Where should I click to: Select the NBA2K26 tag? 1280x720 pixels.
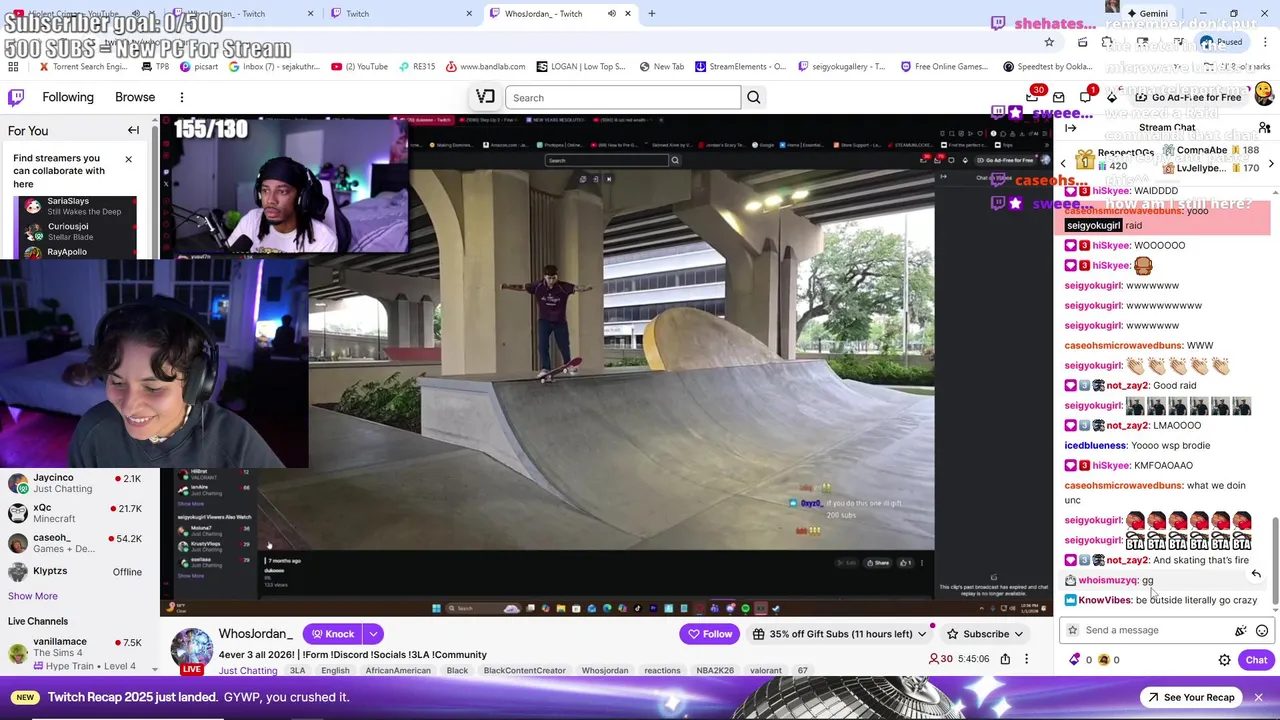click(x=715, y=671)
